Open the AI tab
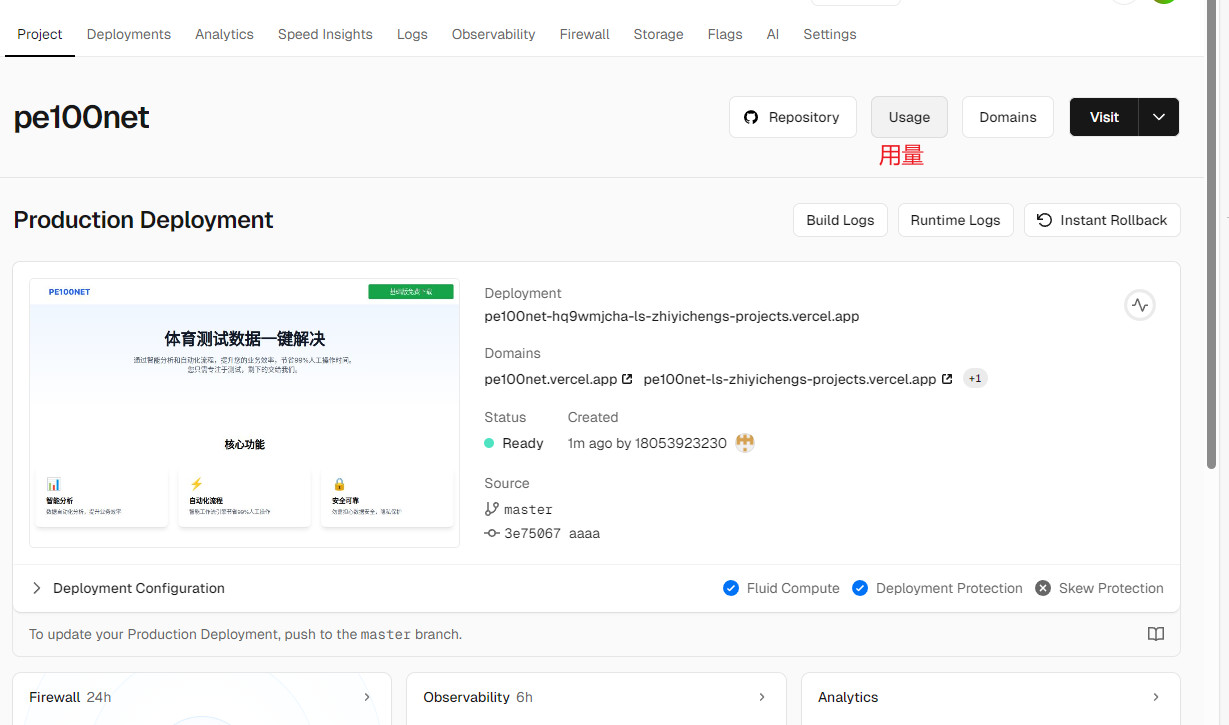The image size is (1229, 725). [x=773, y=34]
